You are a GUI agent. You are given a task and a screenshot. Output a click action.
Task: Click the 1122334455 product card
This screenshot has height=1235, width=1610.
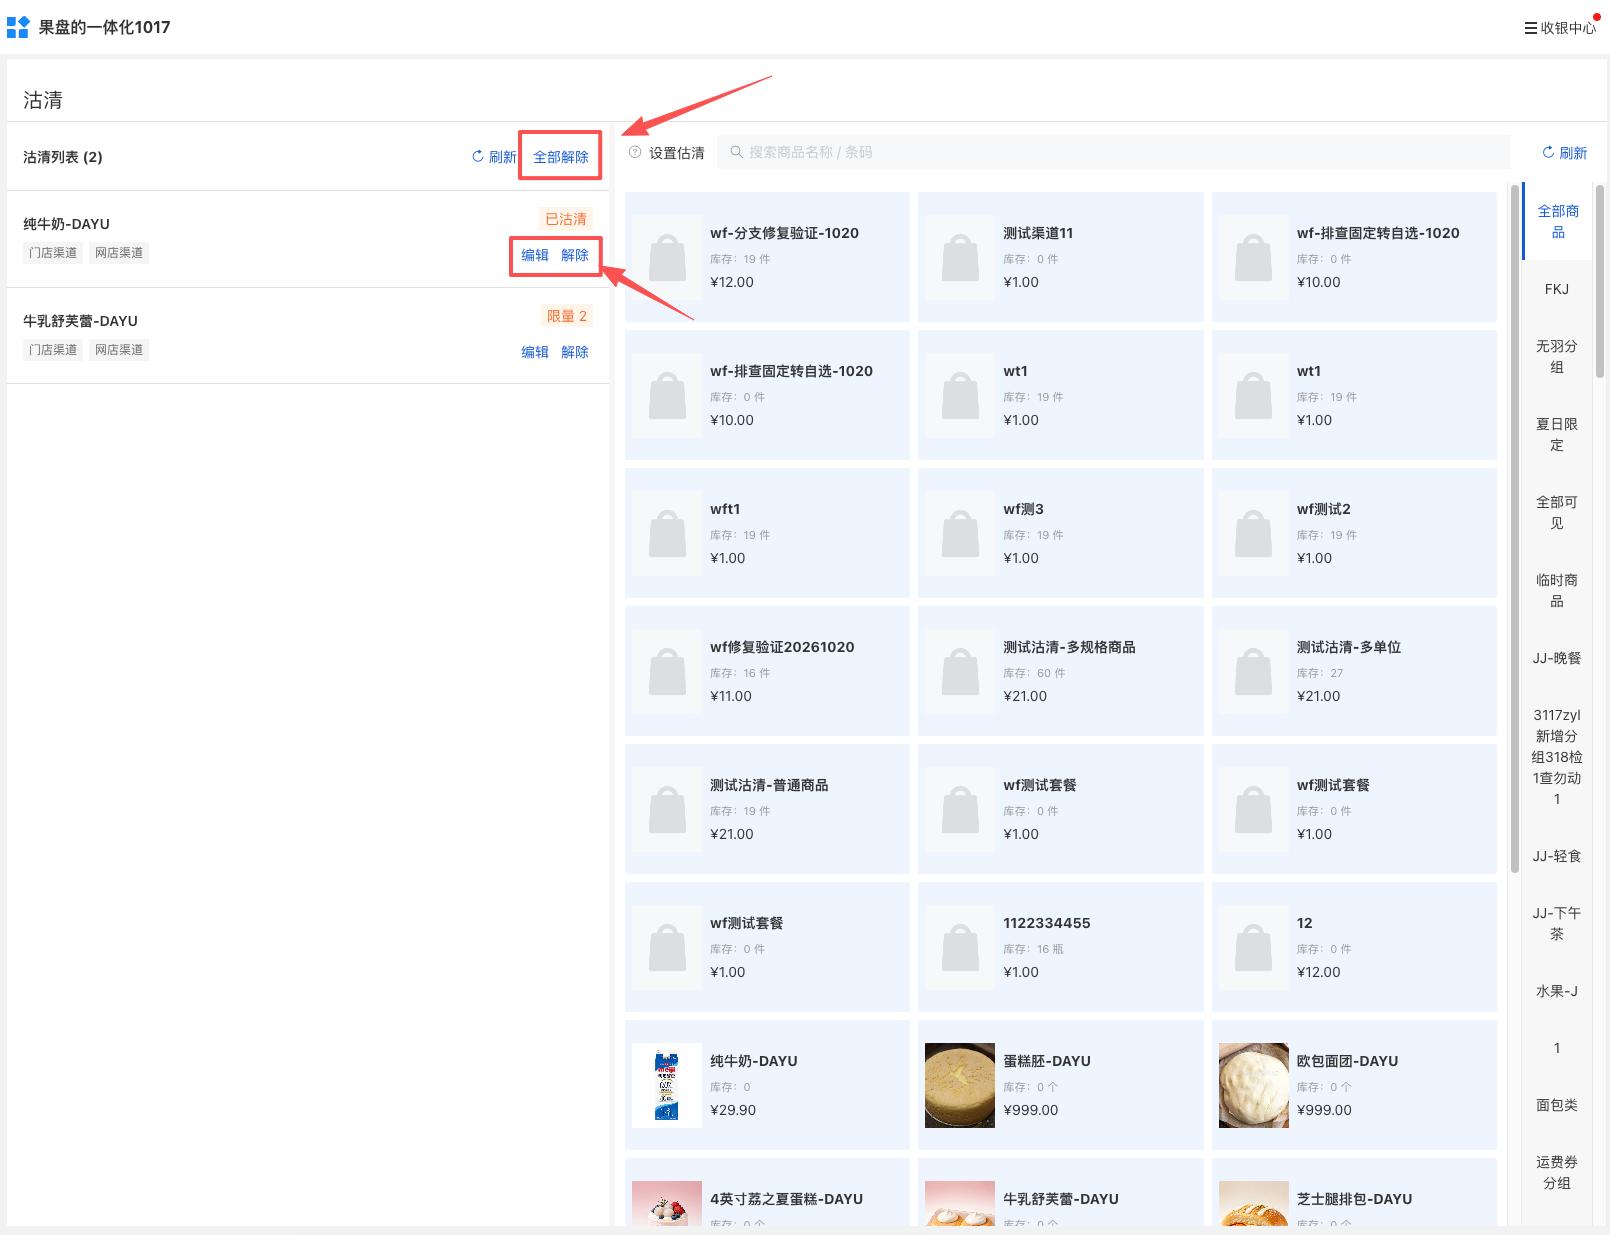tap(1060, 947)
